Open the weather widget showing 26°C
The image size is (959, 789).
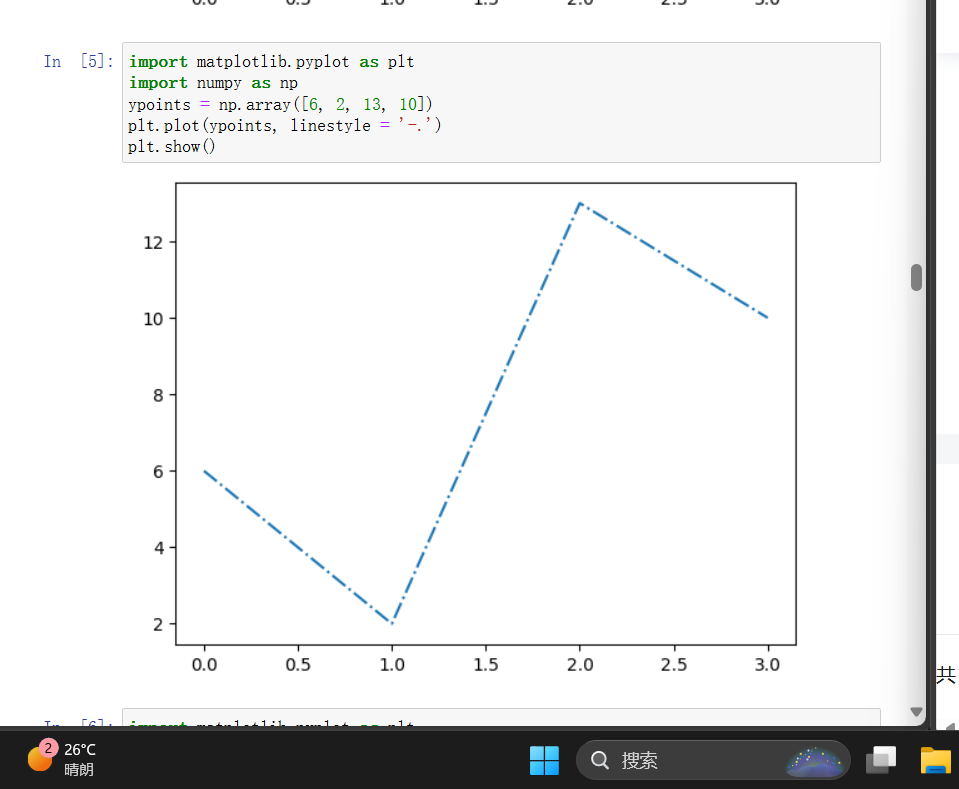61,759
